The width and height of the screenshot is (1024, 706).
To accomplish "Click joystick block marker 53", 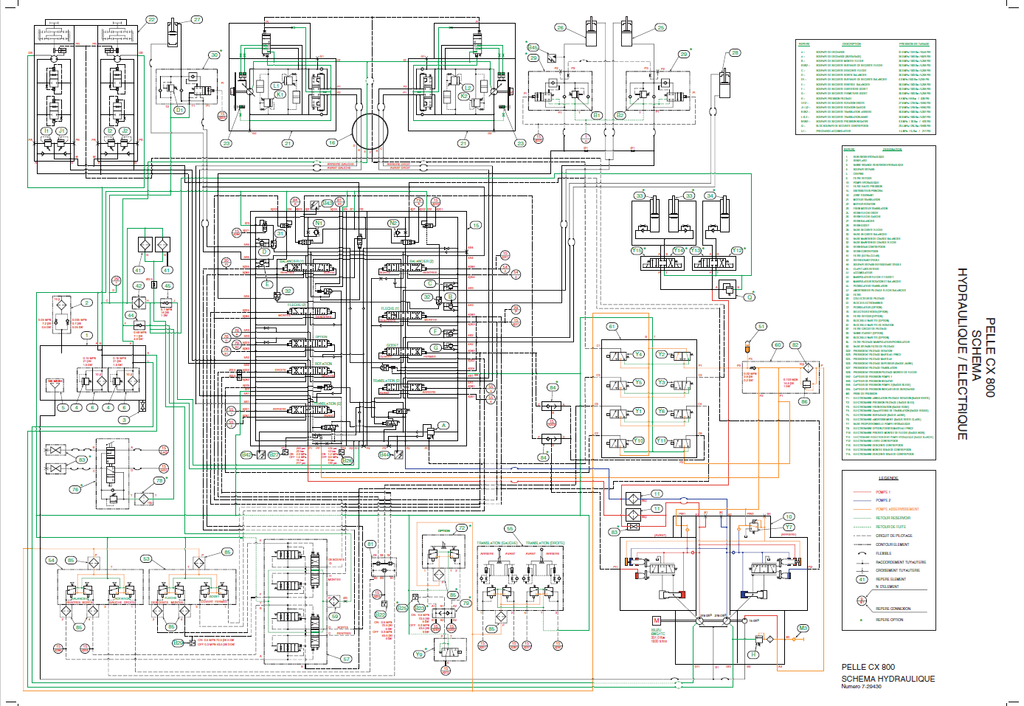I will (x=146, y=559).
